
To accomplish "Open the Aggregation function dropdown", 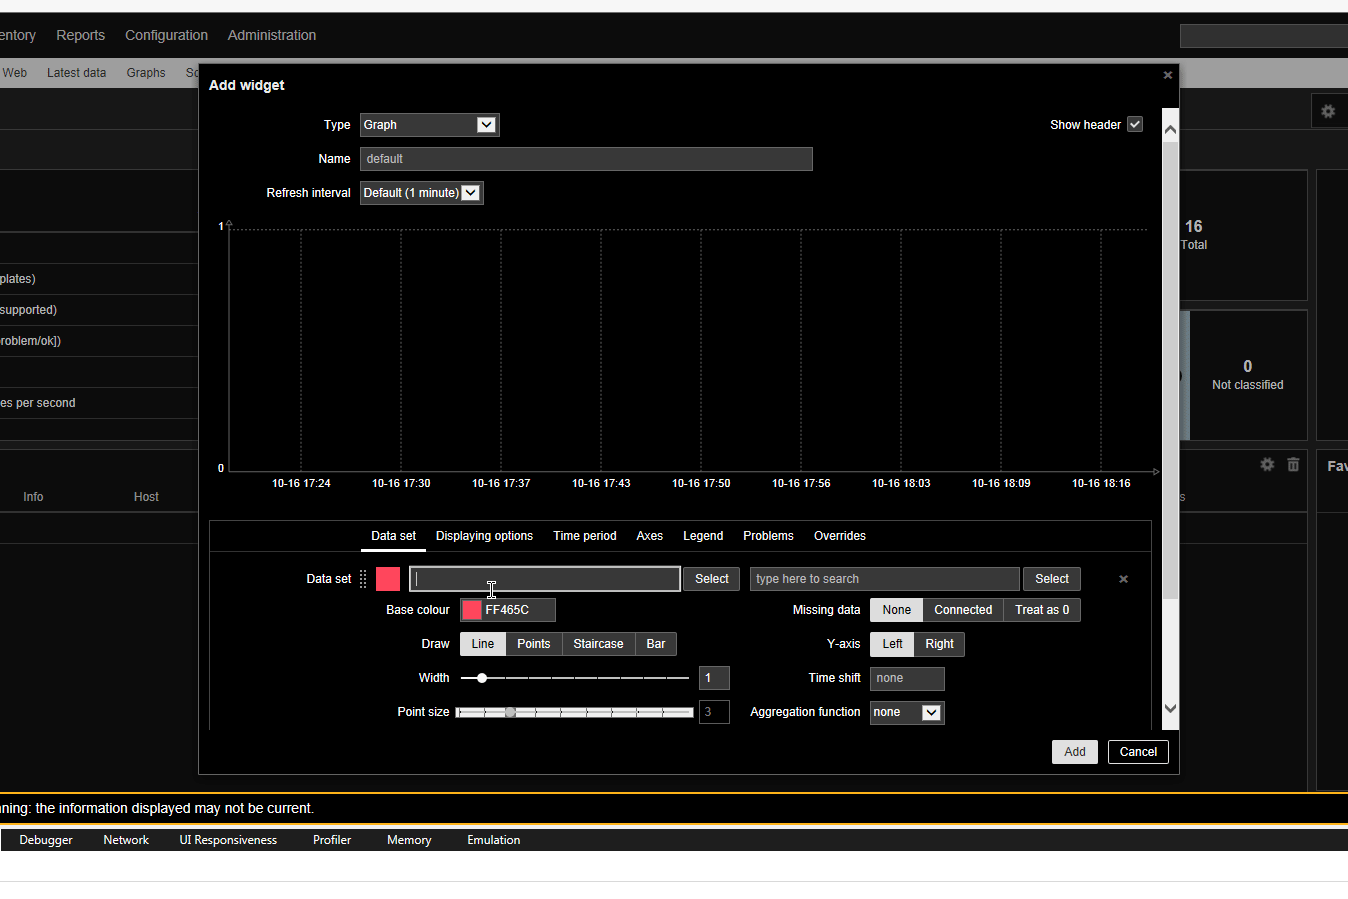I will click(x=906, y=712).
